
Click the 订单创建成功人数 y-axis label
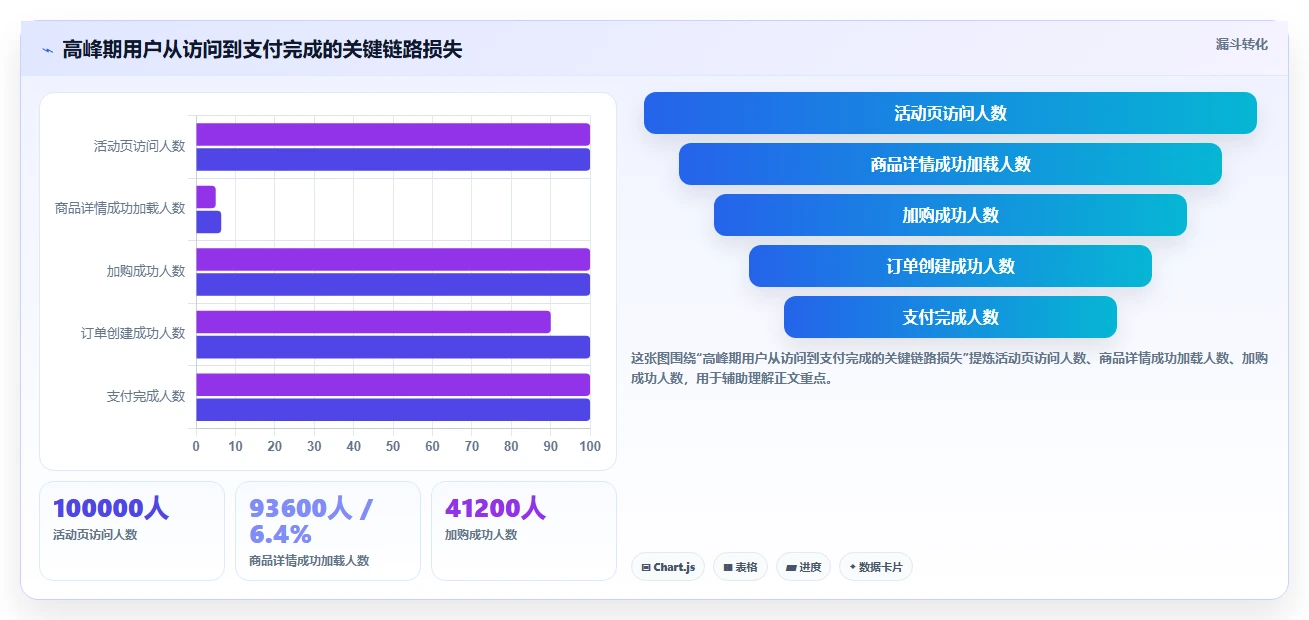133,333
